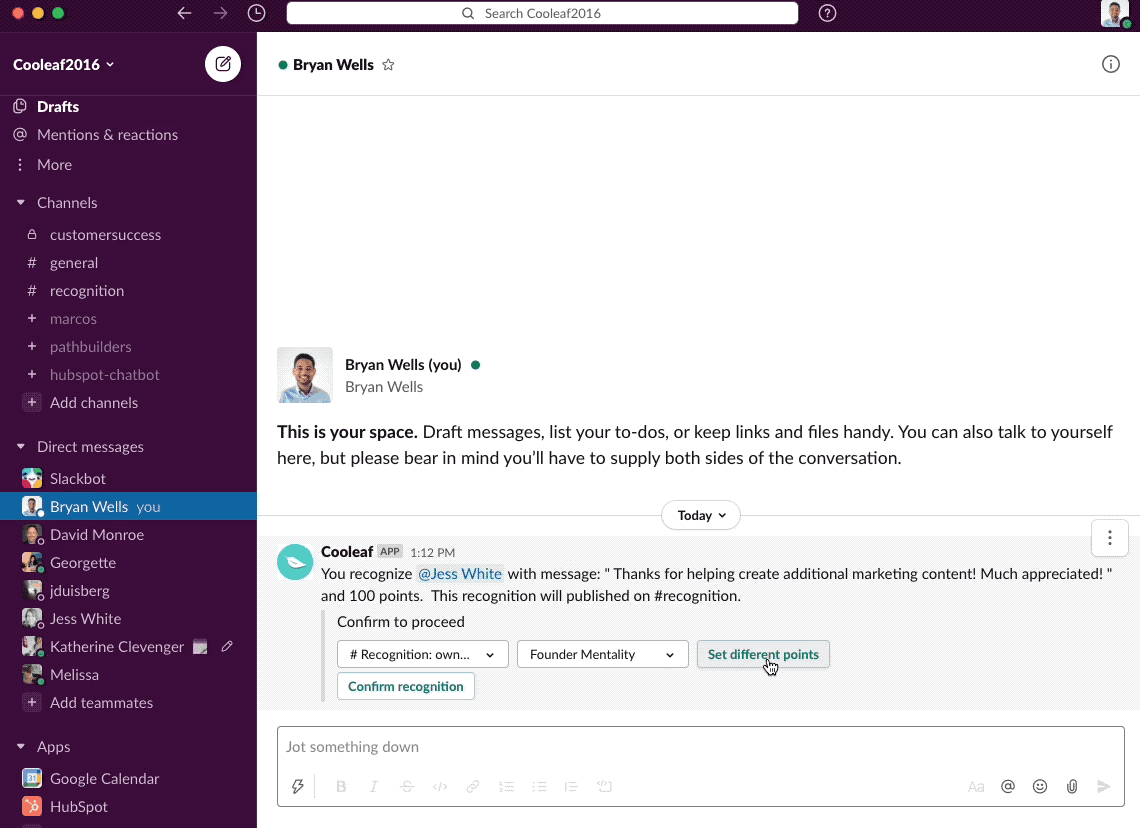Apply bold formatting in composer

point(341,787)
